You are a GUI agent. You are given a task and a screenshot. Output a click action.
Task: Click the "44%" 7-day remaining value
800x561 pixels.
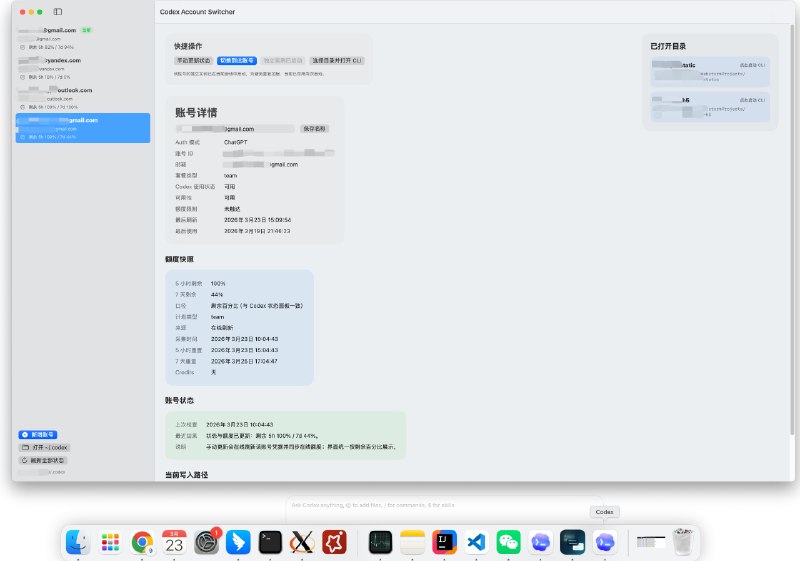[x=217, y=295]
